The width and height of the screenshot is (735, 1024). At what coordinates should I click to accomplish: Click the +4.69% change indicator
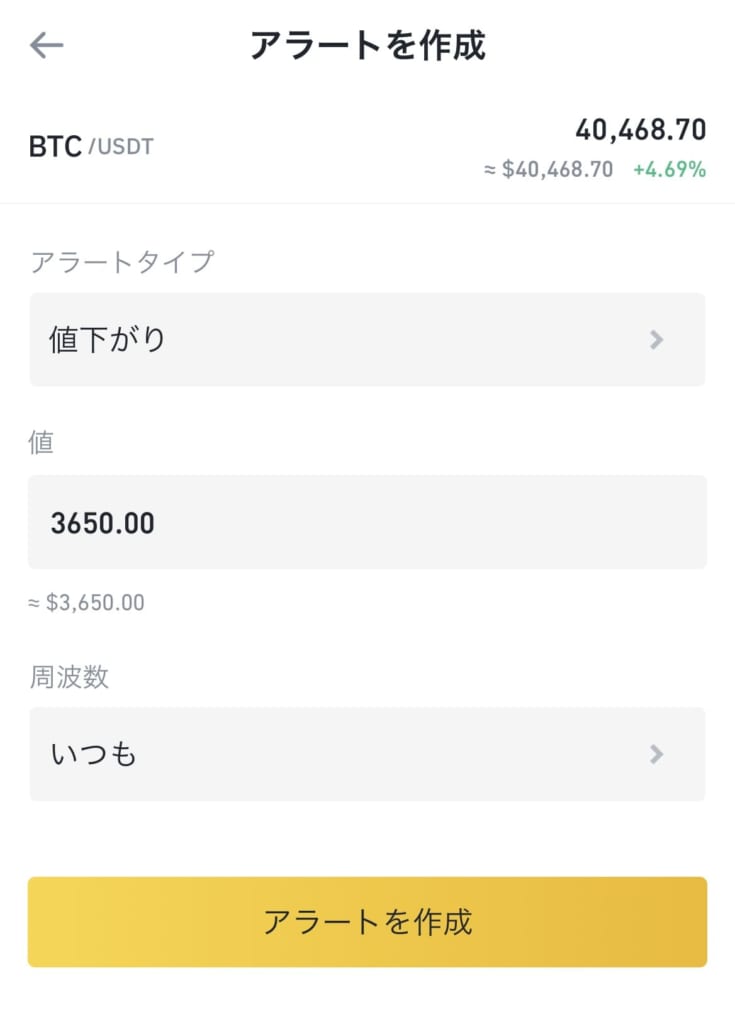[669, 170]
